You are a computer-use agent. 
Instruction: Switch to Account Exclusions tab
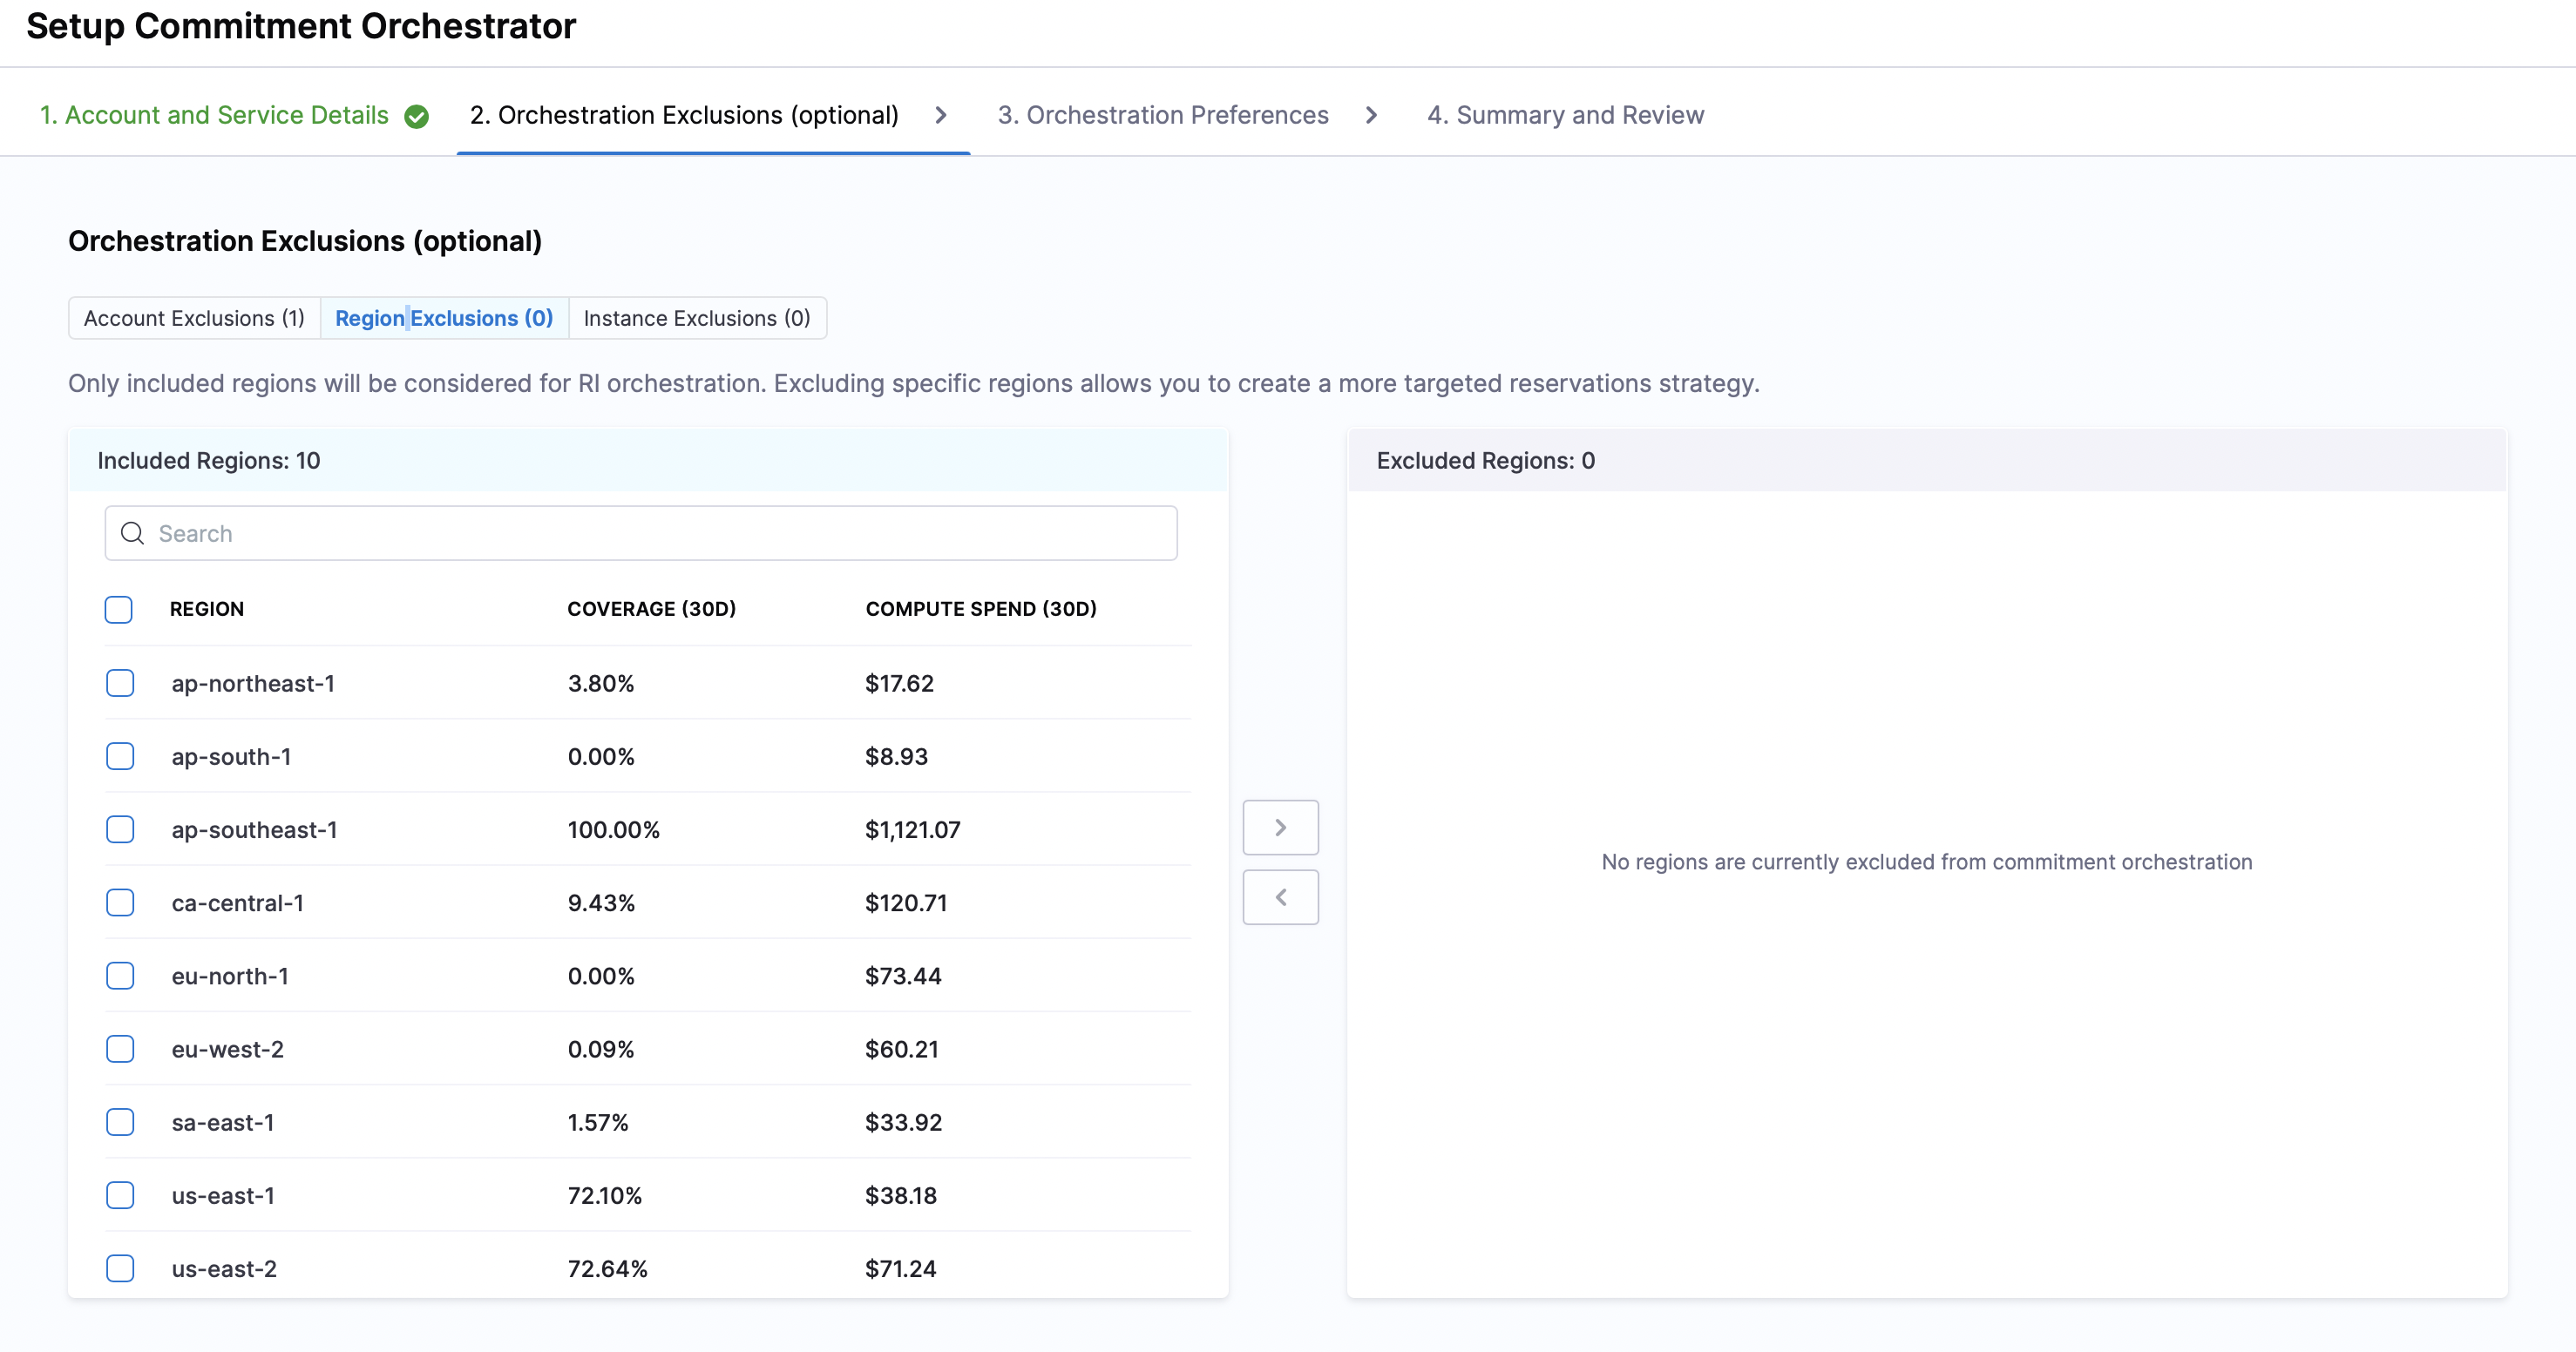pos(194,318)
